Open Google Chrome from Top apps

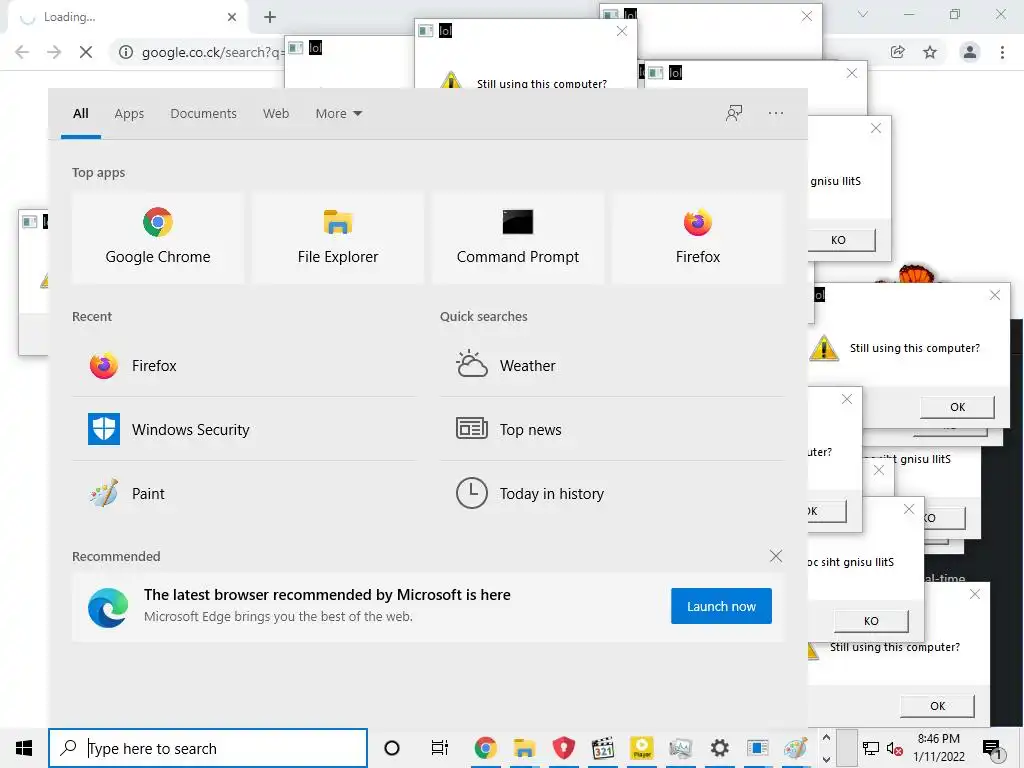[157, 238]
